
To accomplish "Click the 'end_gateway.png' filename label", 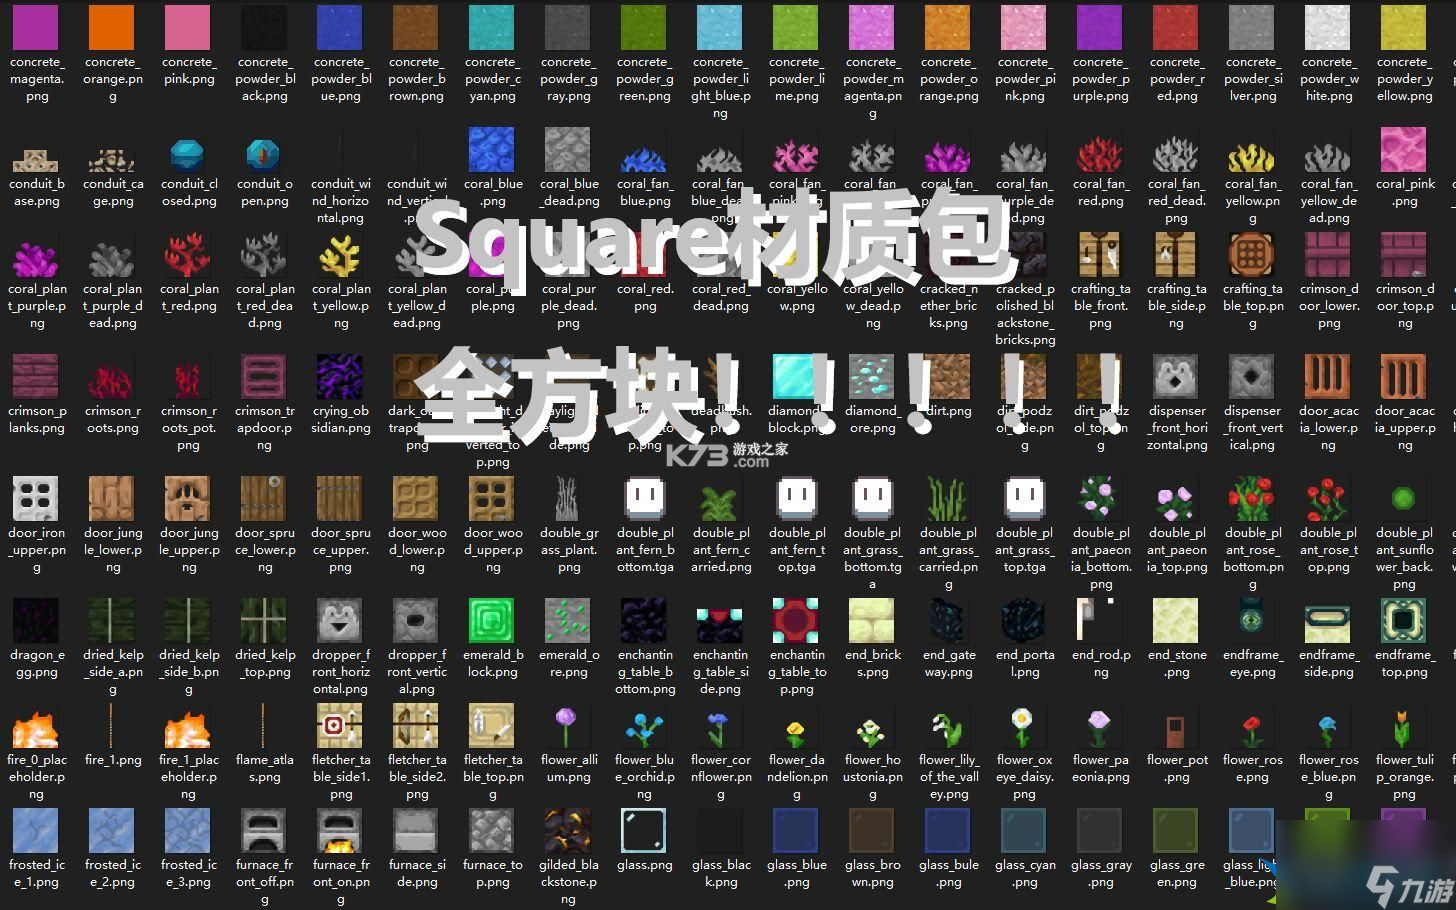I will pyautogui.click(x=948, y=664).
